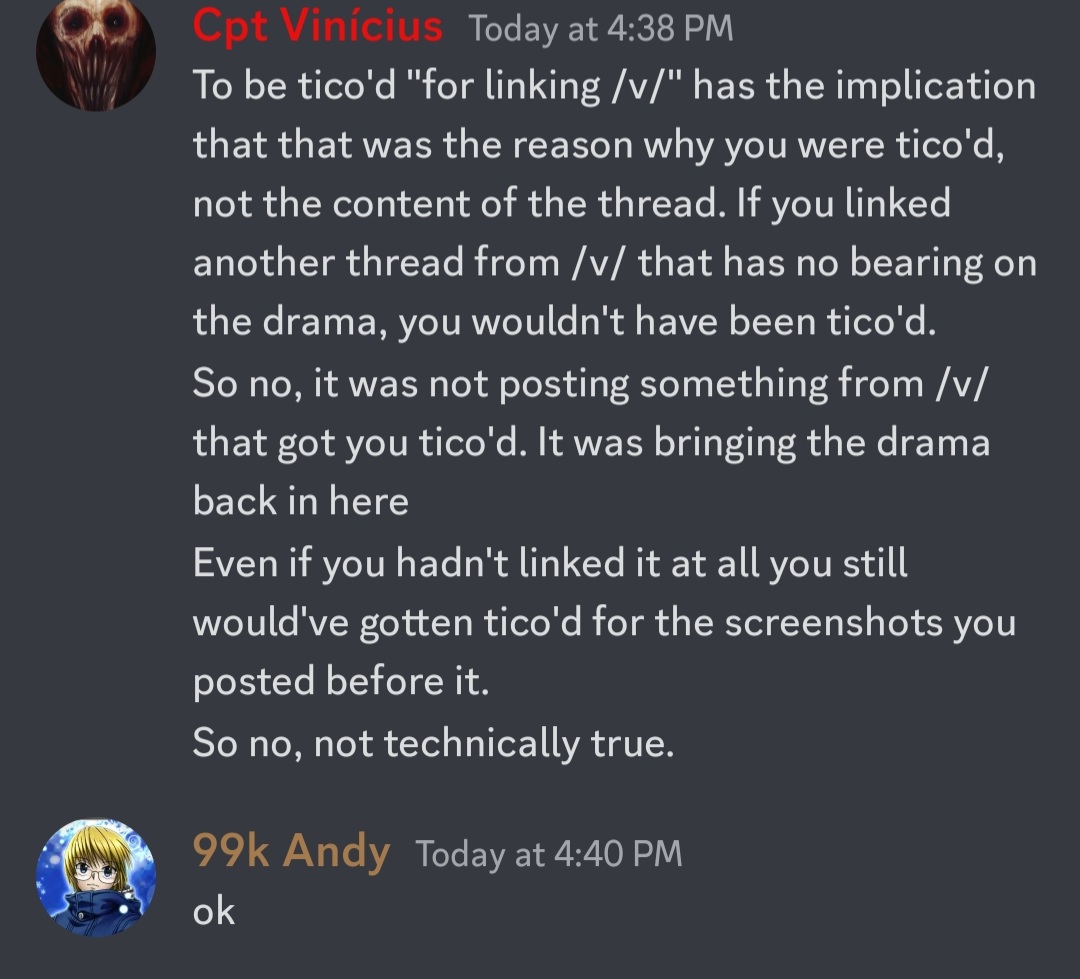Click the text 'back in here'
The height and width of the screenshot is (979, 1080).
pos(301,501)
